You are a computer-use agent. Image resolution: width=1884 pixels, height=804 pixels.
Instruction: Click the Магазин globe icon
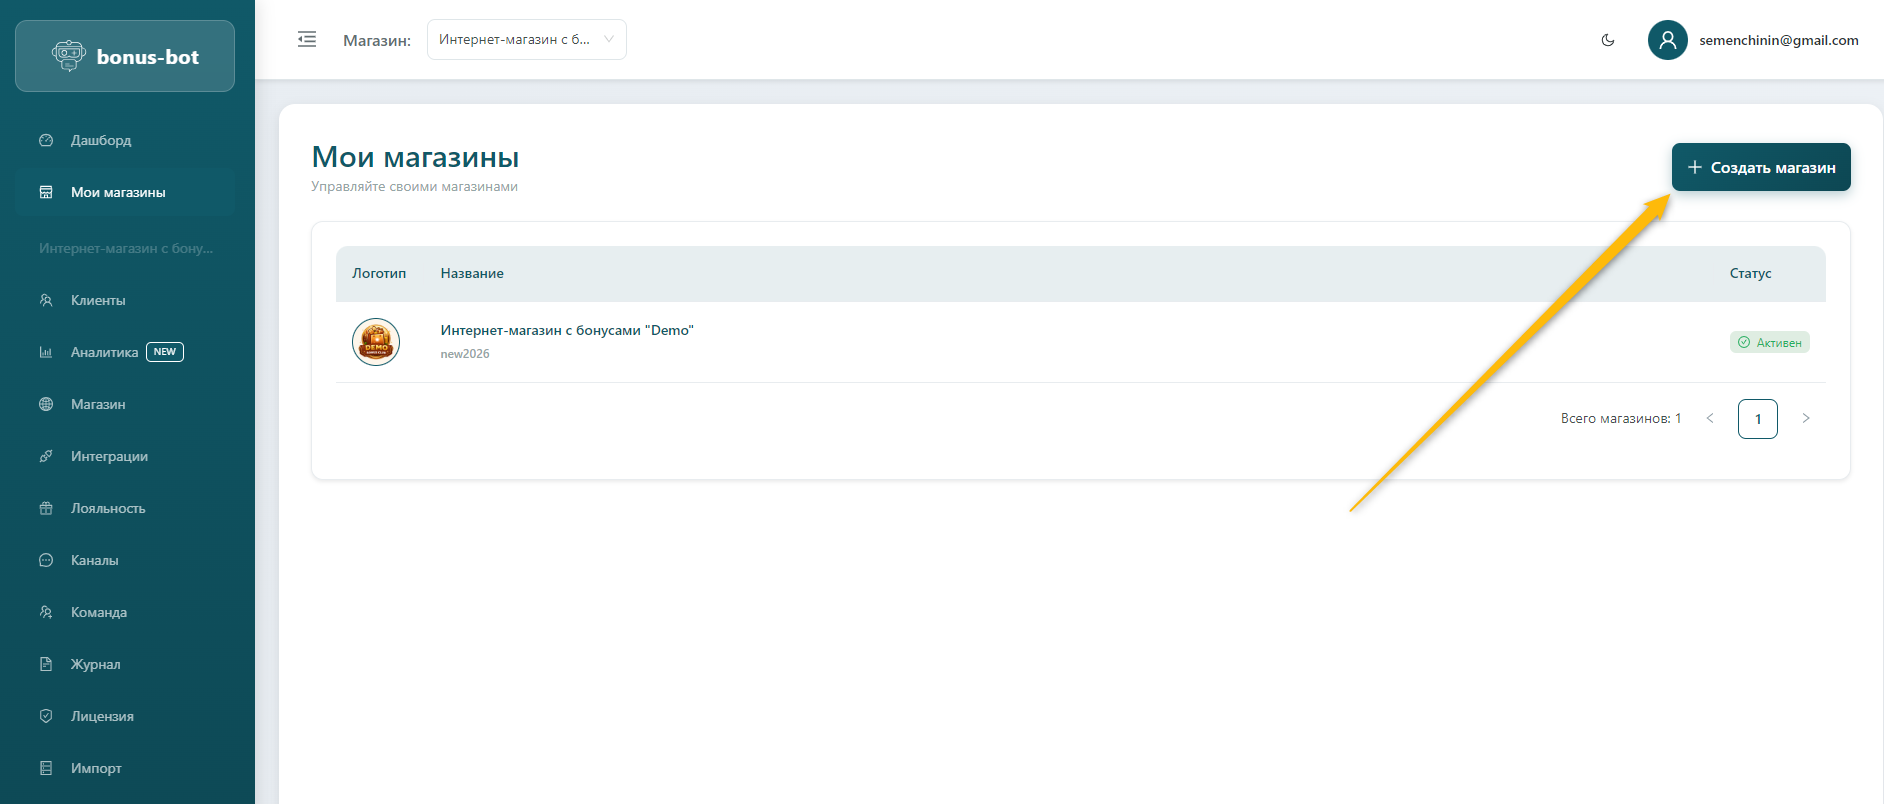tap(46, 404)
